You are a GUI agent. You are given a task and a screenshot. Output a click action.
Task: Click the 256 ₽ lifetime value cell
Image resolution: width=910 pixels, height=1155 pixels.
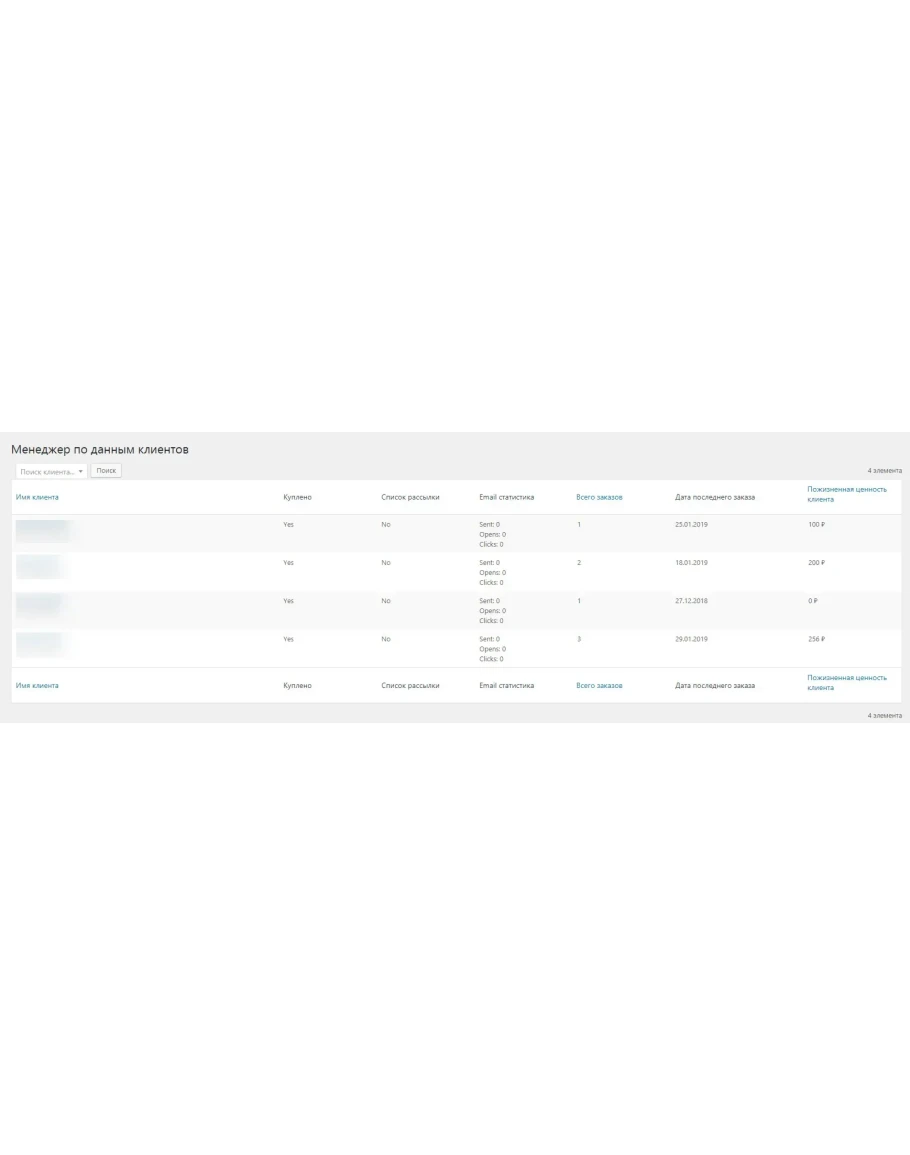click(816, 639)
